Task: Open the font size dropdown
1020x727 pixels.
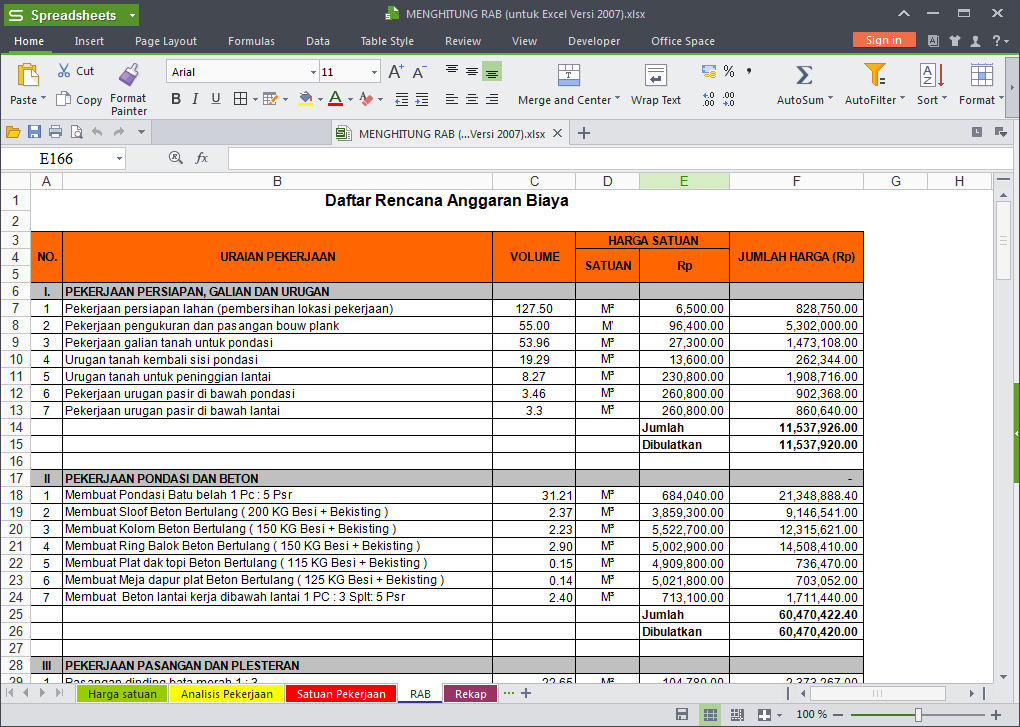Action: click(x=374, y=72)
